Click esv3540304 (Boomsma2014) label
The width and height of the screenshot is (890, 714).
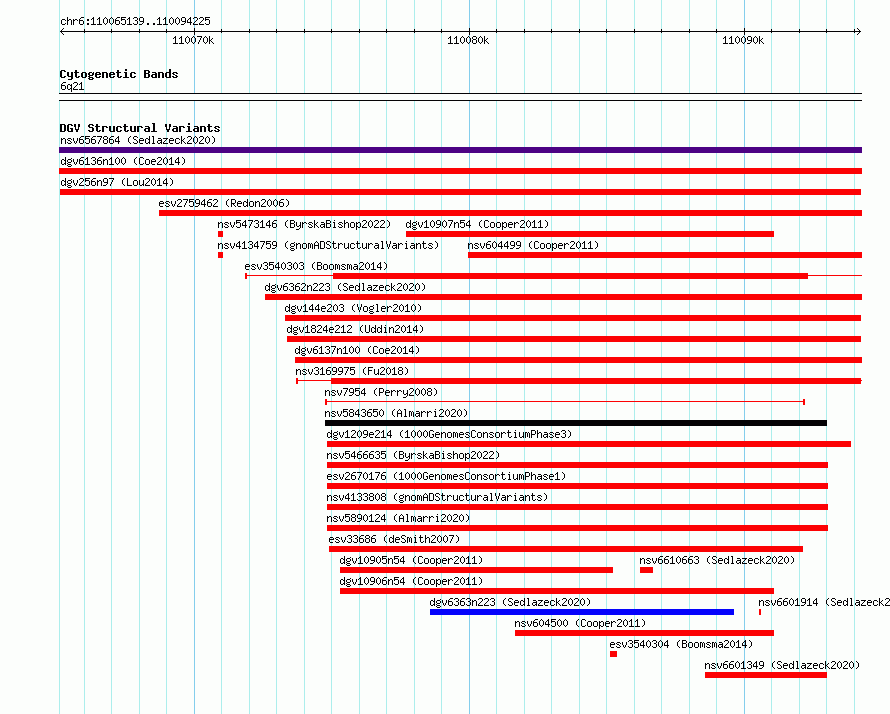point(681,644)
